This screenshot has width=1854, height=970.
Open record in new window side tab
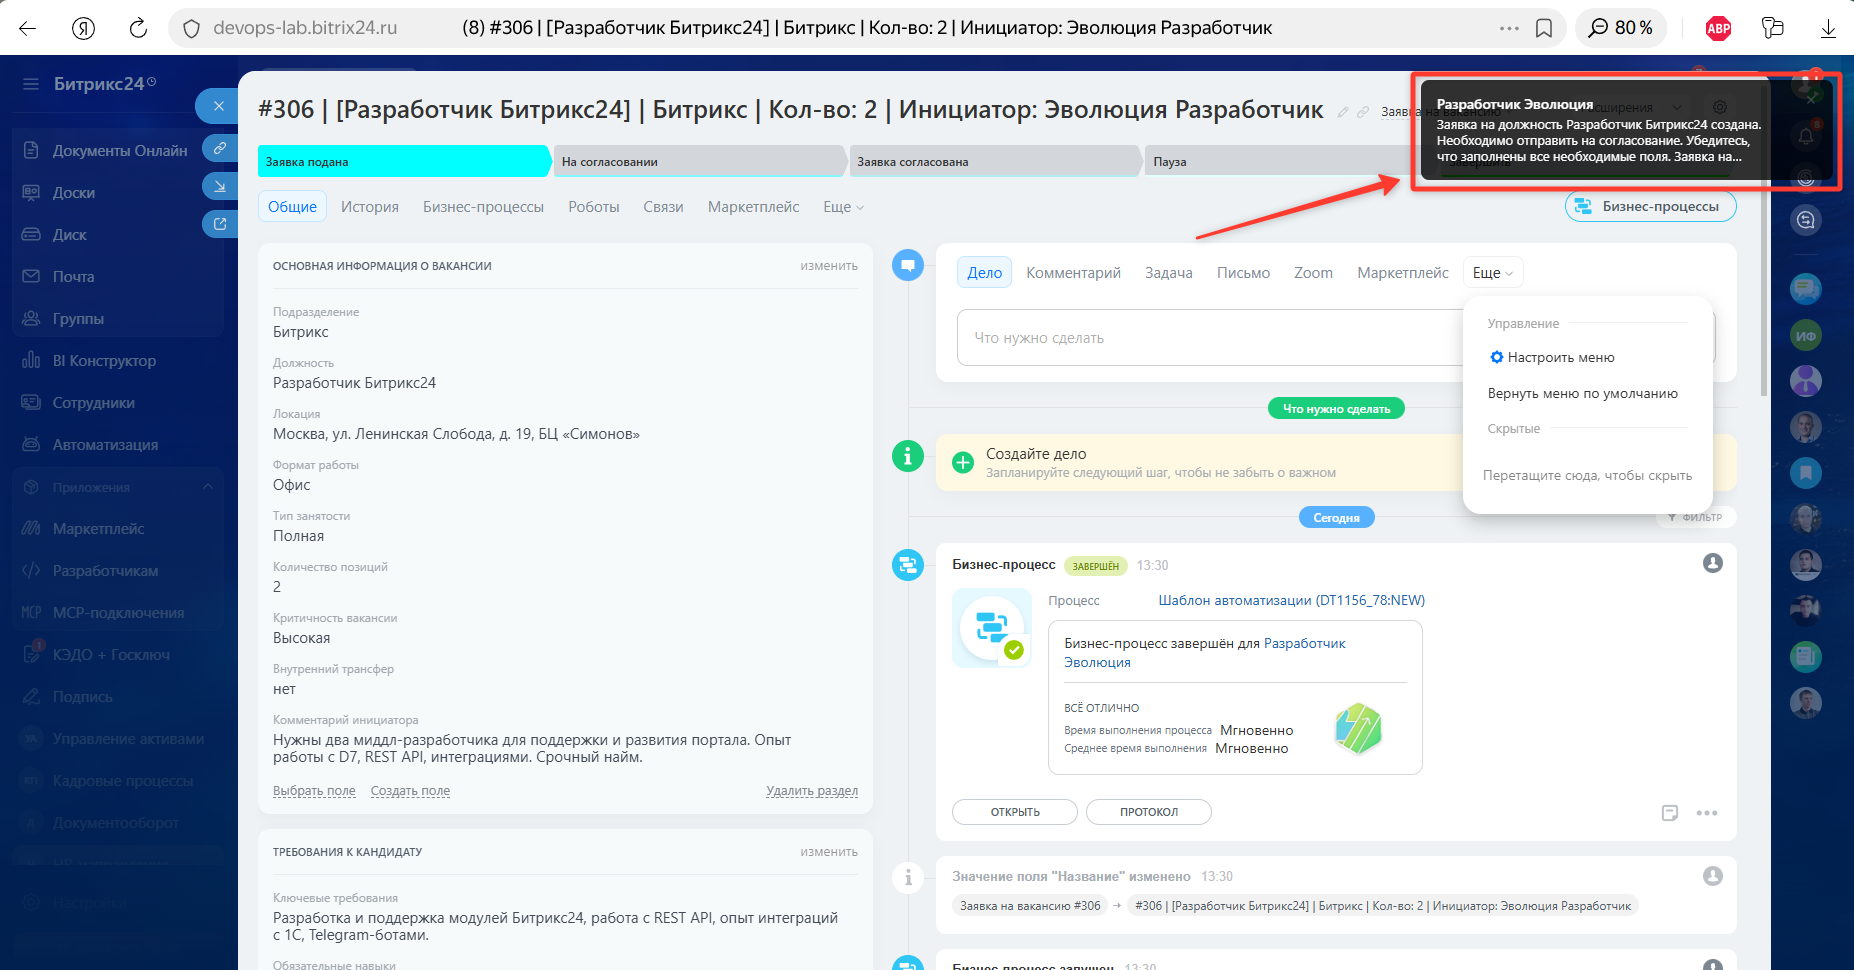219,224
